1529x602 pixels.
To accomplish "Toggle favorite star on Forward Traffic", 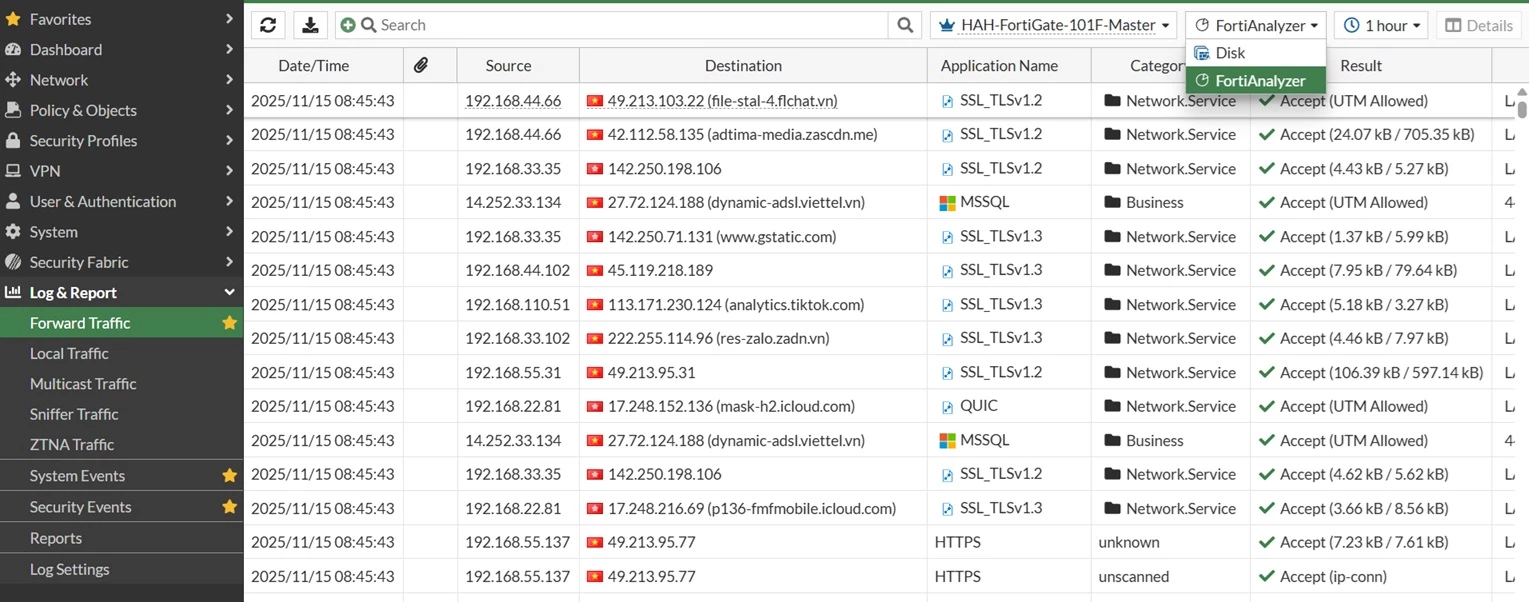I will click(x=229, y=323).
